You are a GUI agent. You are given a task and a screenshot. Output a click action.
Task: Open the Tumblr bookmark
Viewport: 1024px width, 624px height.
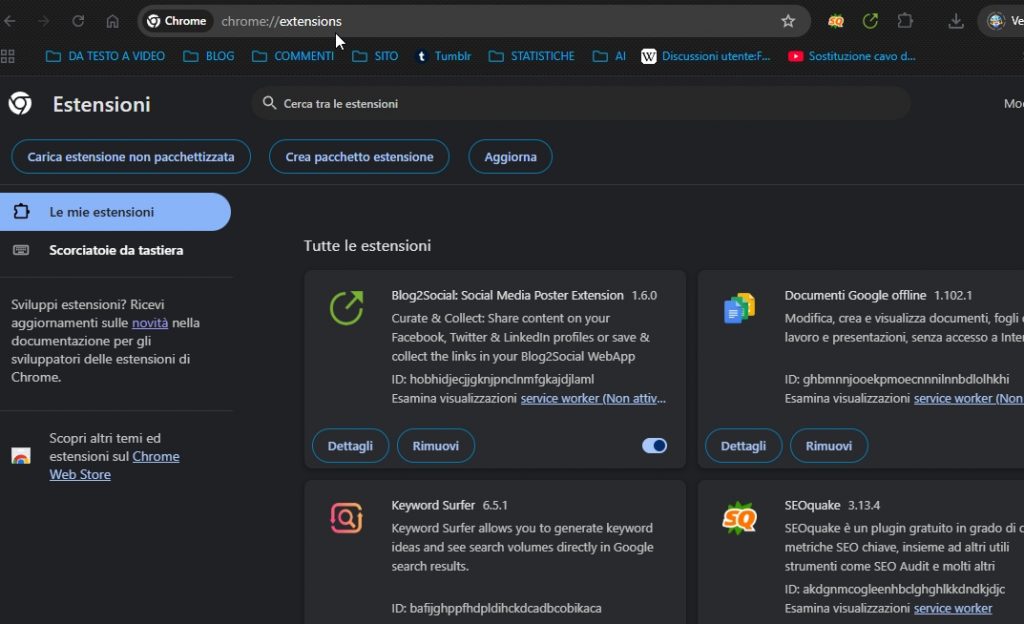click(x=443, y=56)
